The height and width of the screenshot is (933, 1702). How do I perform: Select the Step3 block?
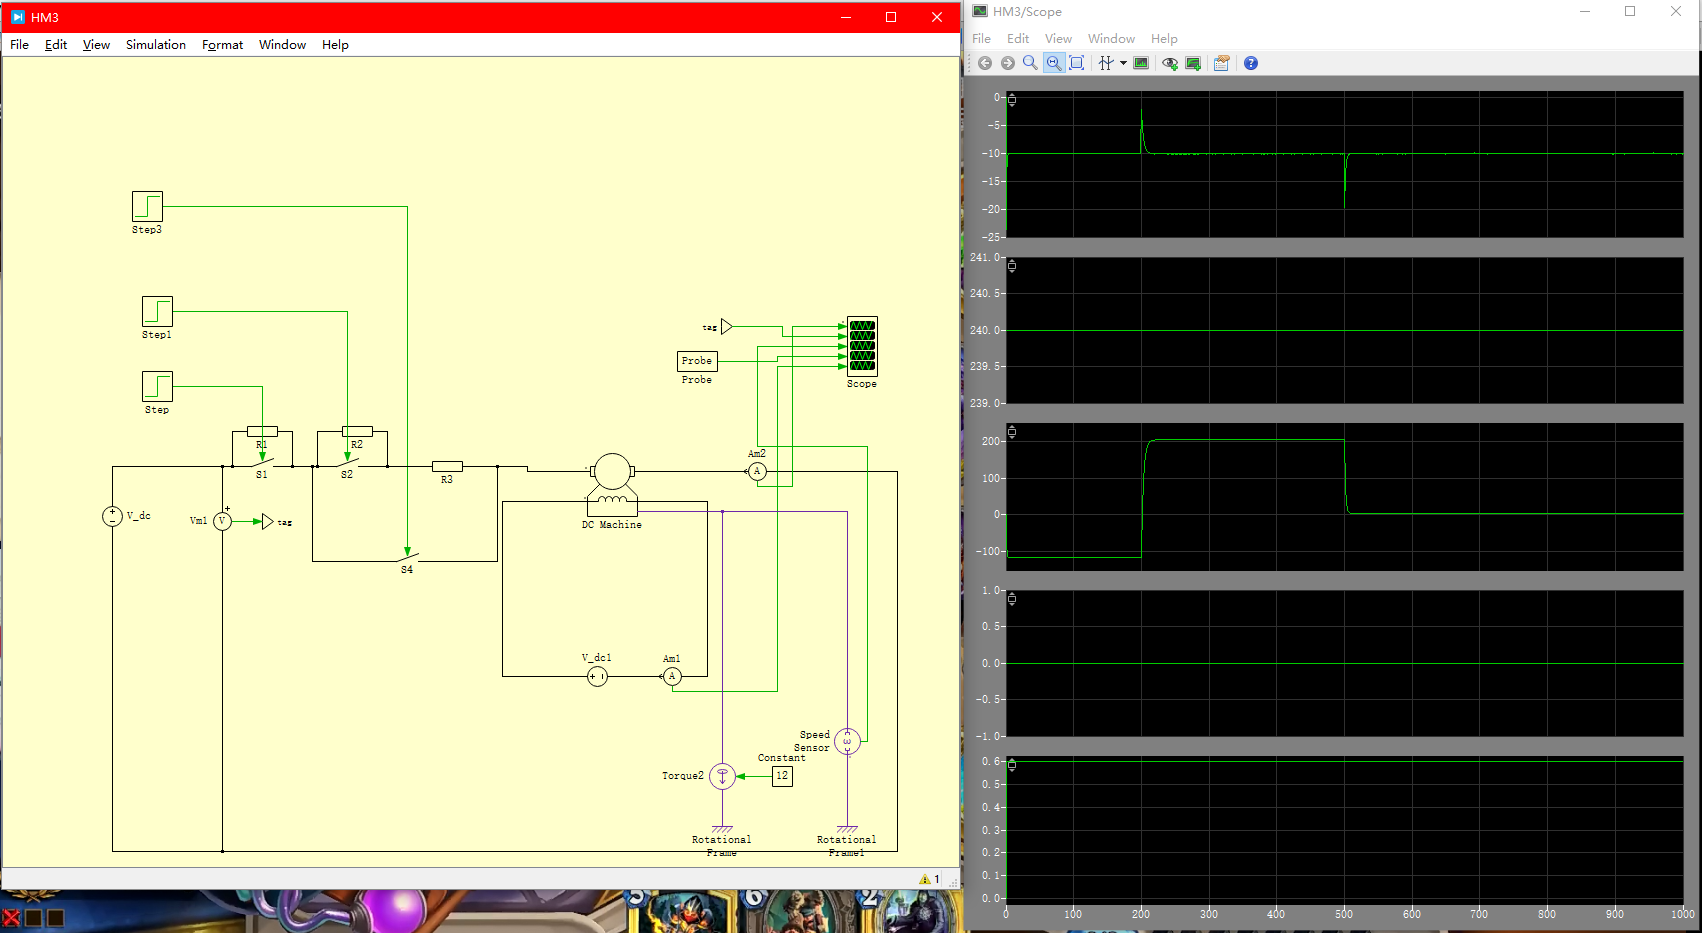[147, 206]
